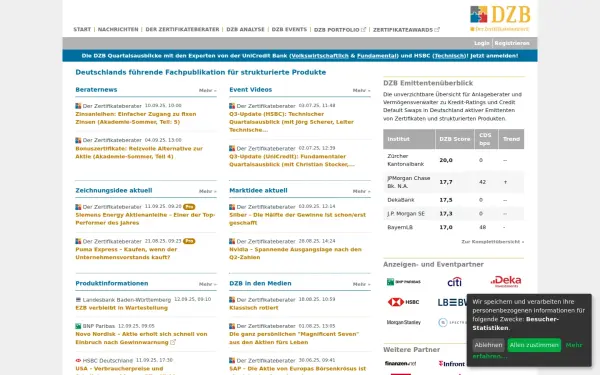Image resolution: width=600 pixels, height=375 pixels.
Task: Open Silber Hälfte der Gewinne article
Action: [297, 219]
